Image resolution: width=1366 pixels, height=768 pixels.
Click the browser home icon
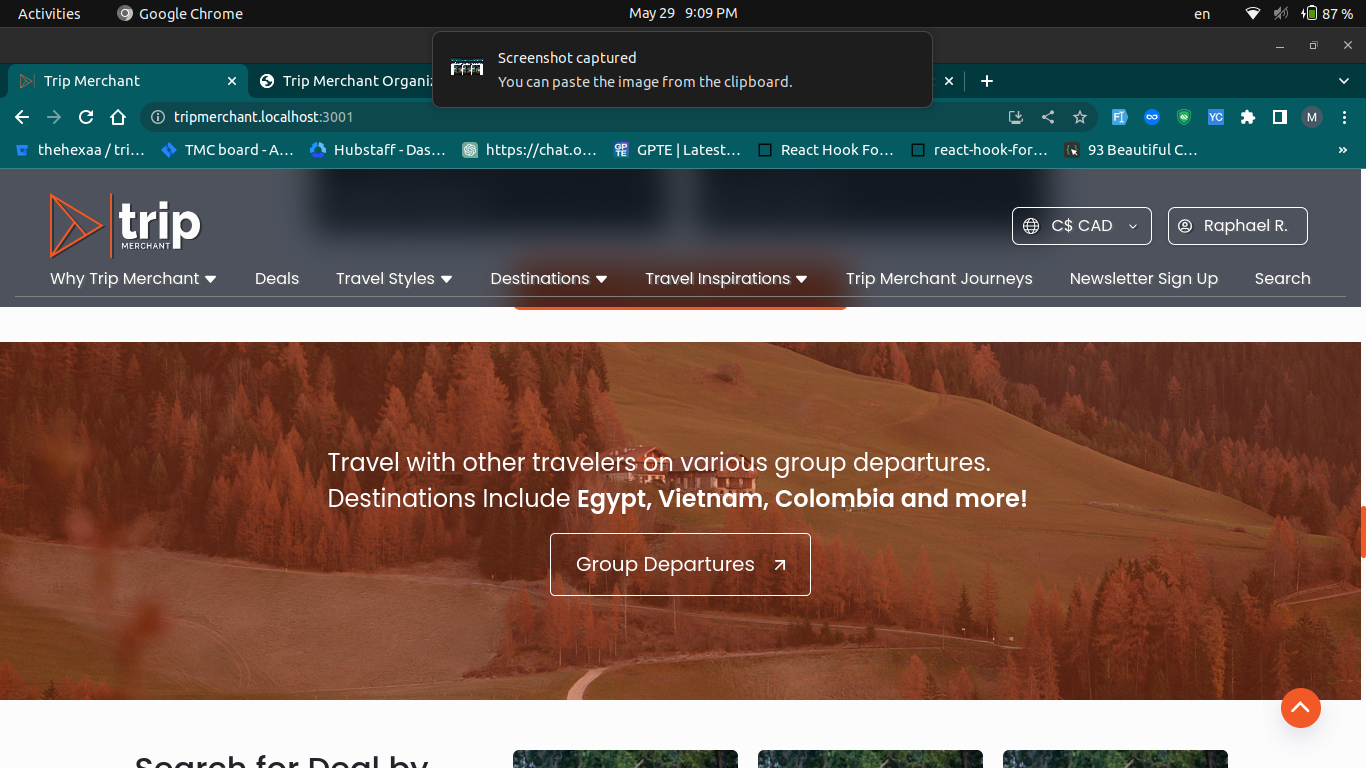point(118,117)
